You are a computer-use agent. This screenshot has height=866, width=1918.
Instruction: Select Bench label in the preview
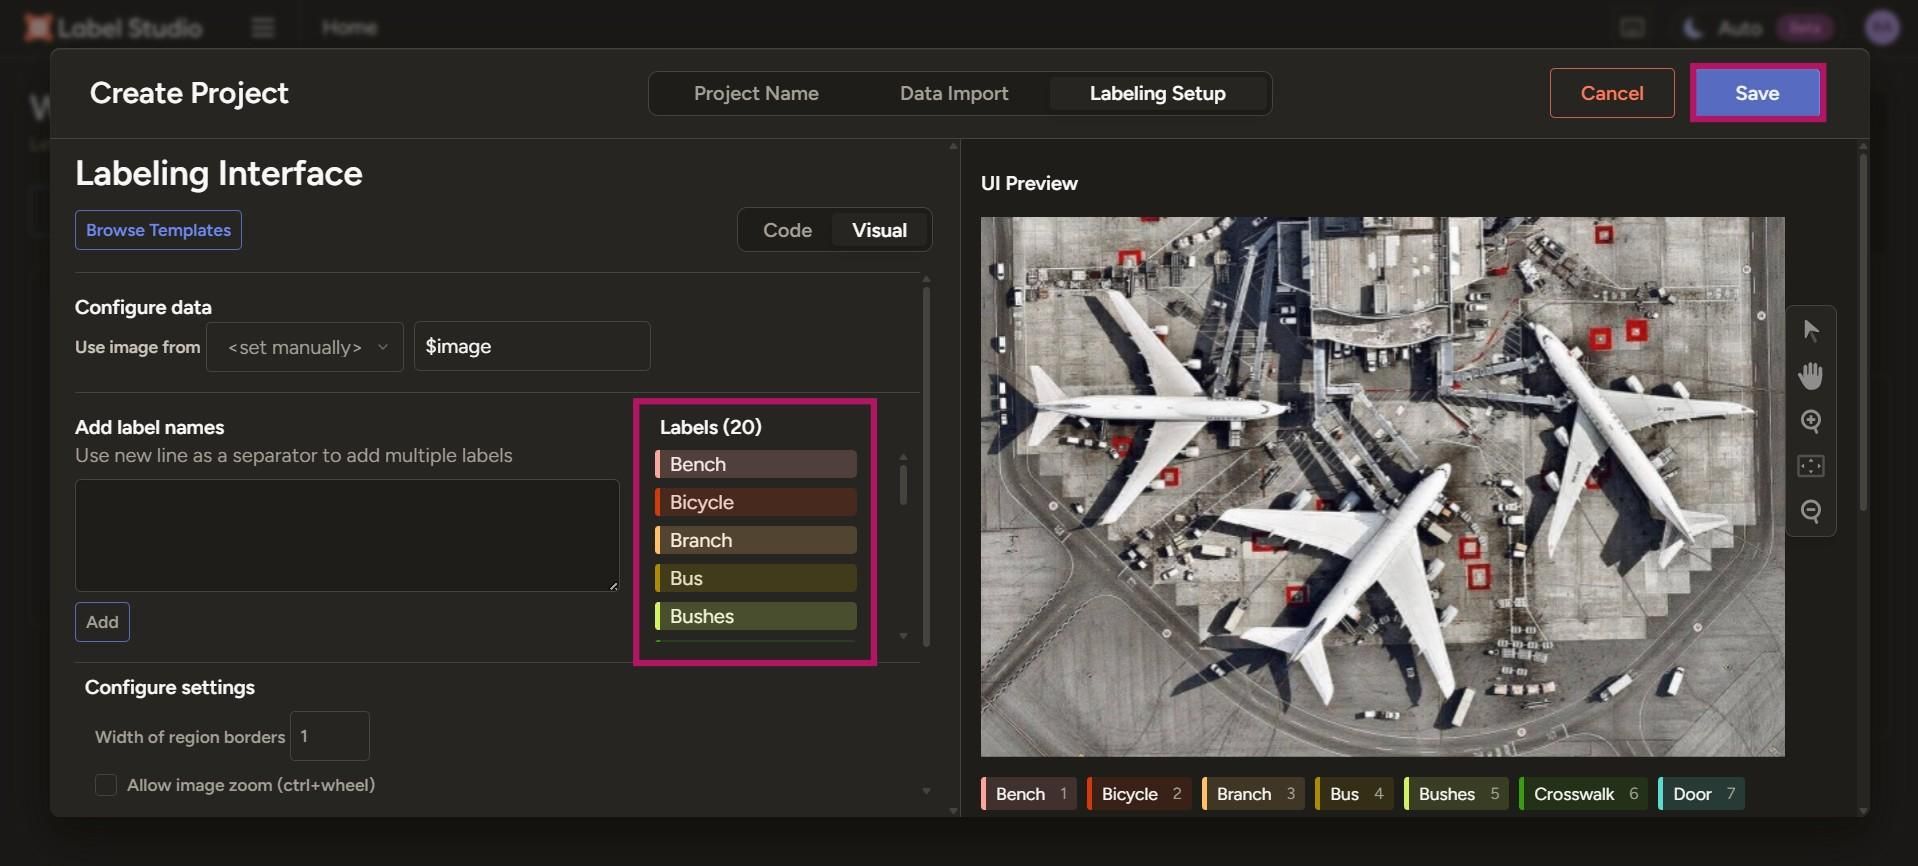[1029, 794]
